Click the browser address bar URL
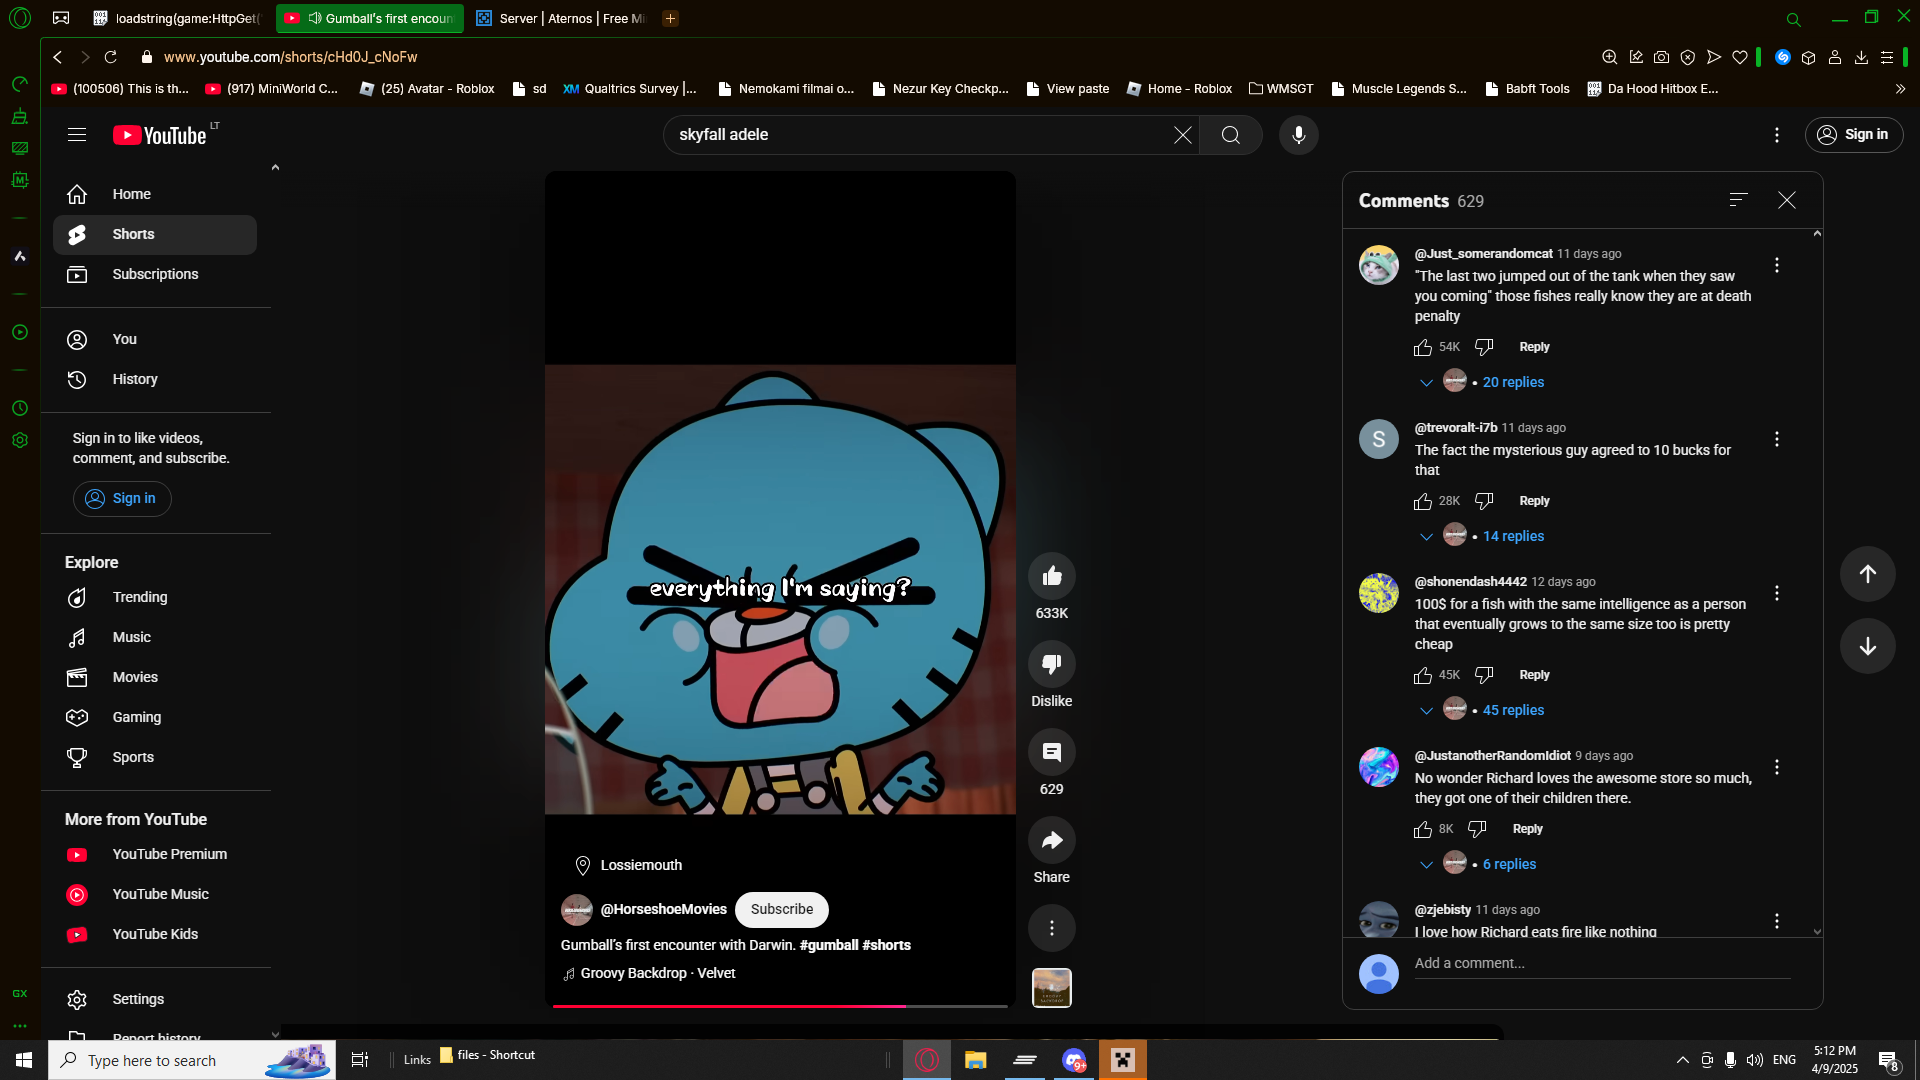Image resolution: width=1920 pixels, height=1080 pixels. [290, 57]
